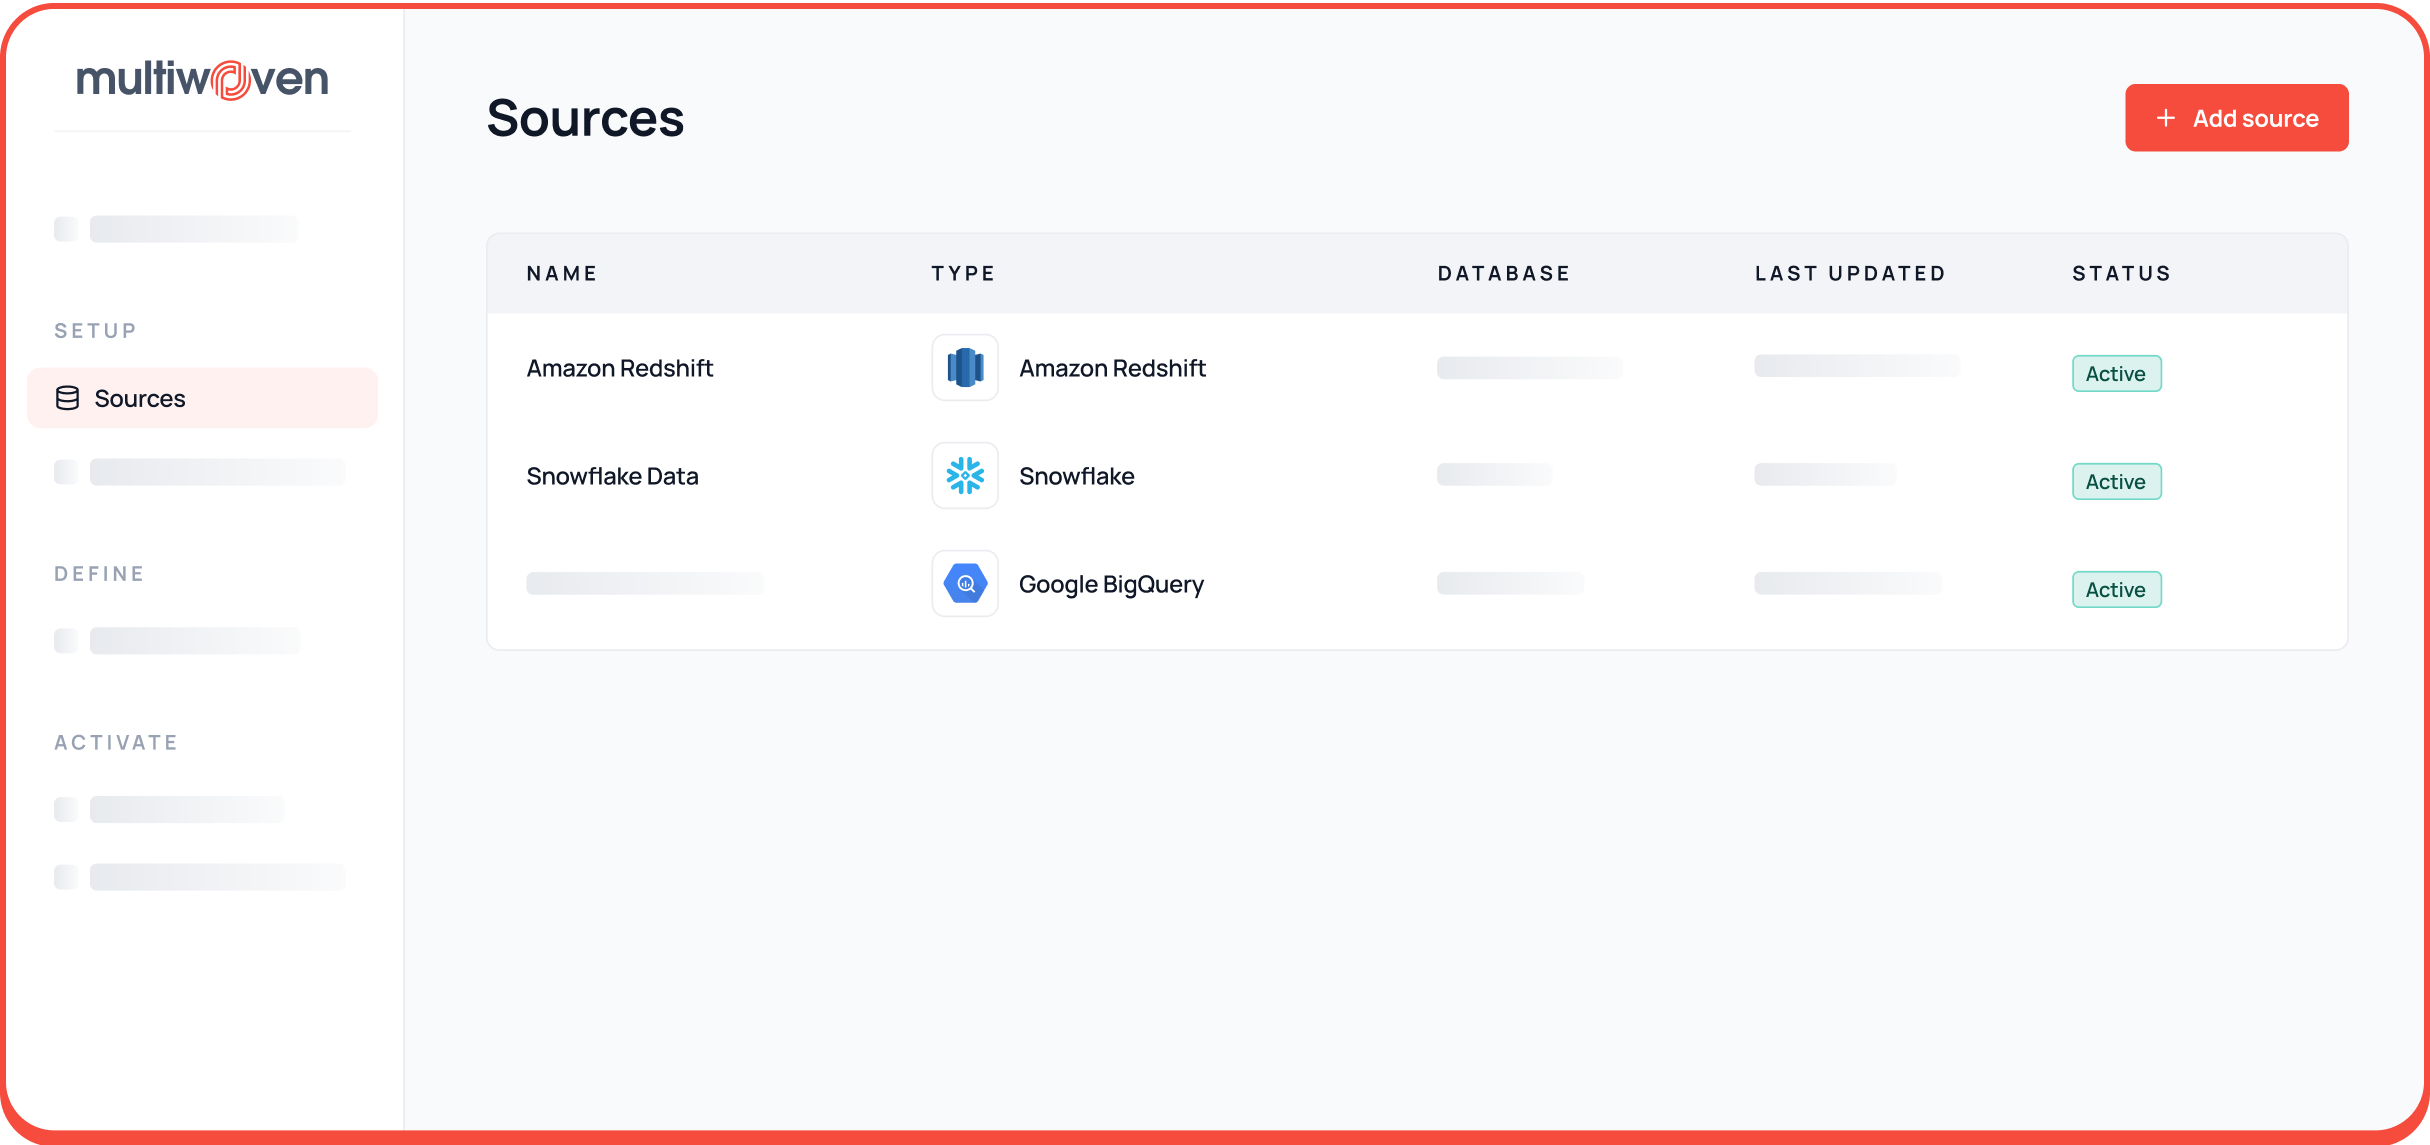Click the plus icon in Add source
The image size is (2430, 1145).
[x=2166, y=118]
